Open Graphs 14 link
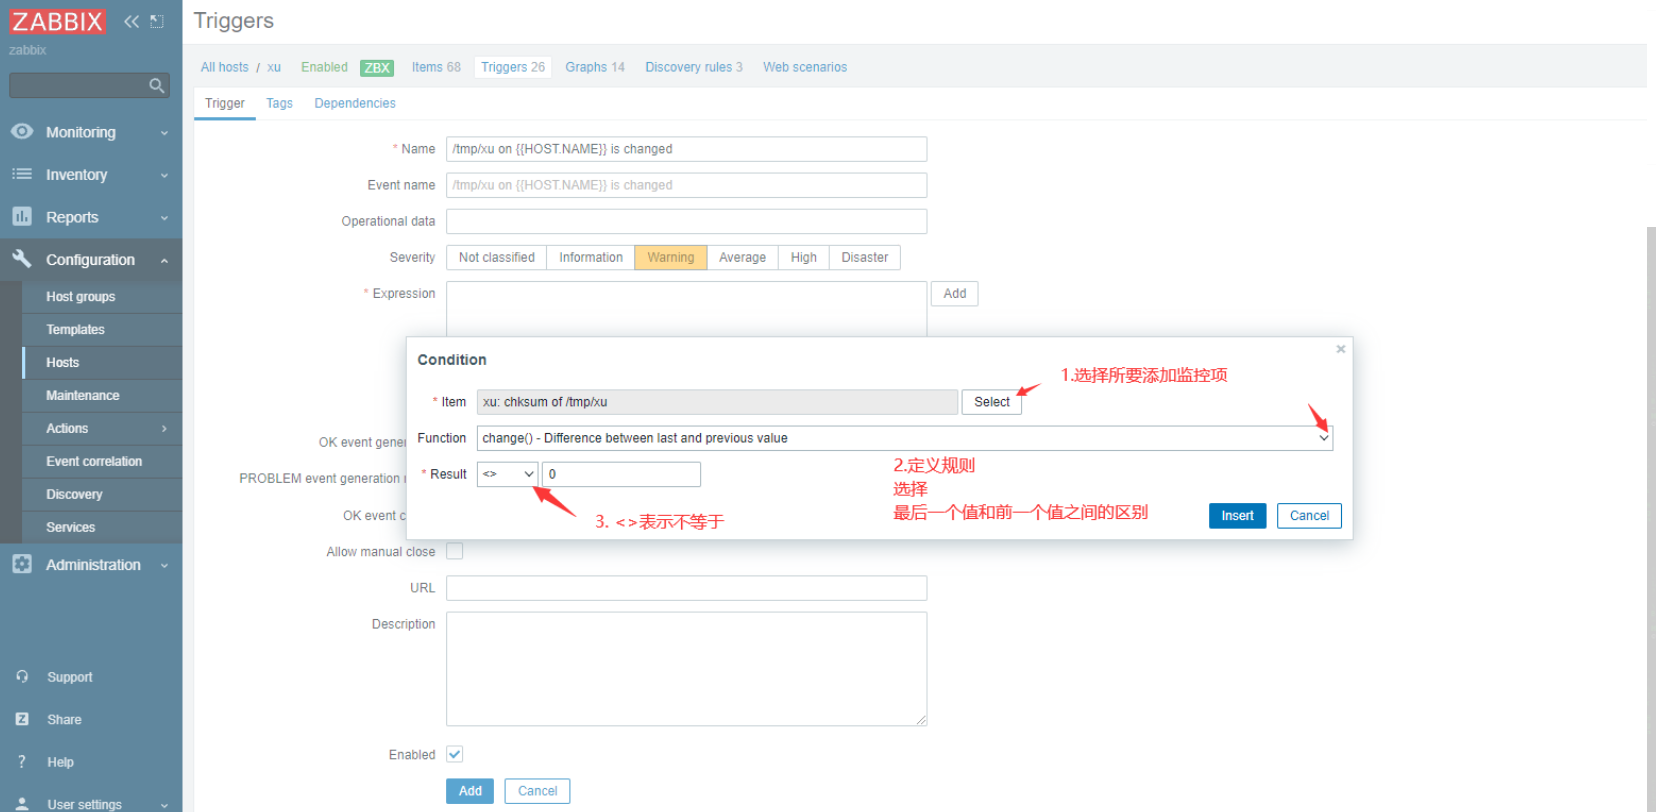1656x812 pixels. point(595,68)
